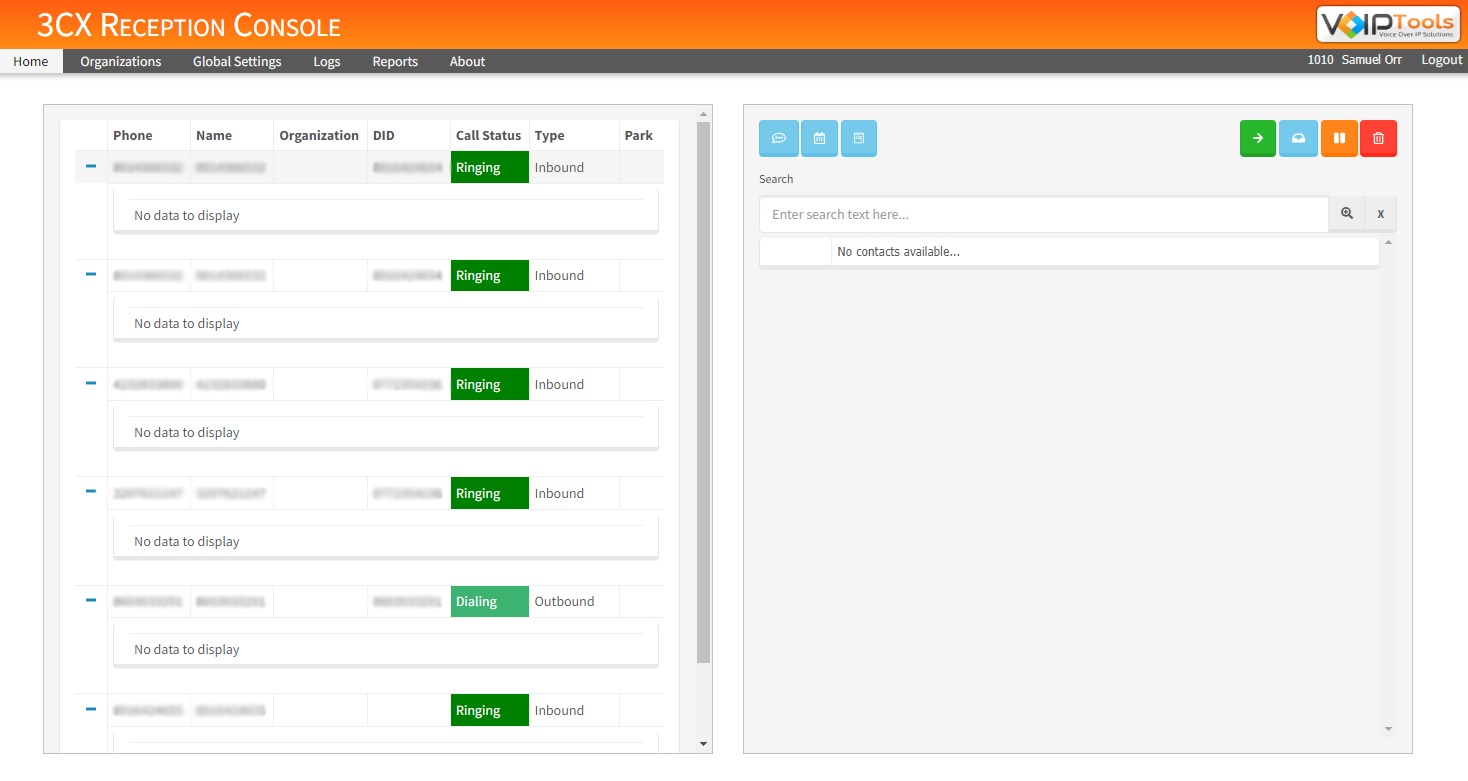Open the Organizations menu

[120, 61]
